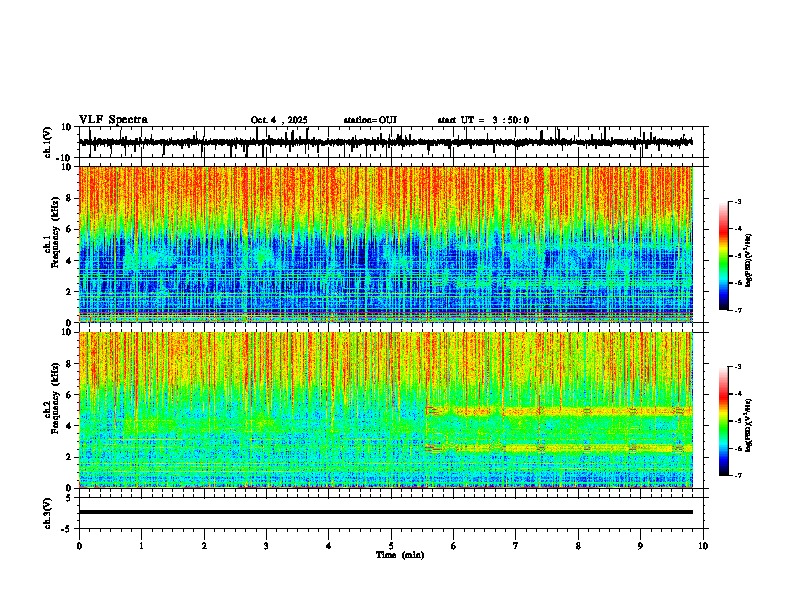792x612 pixels.
Task: Click the "-3" label on the upper color bar
Action: [x=737, y=201]
